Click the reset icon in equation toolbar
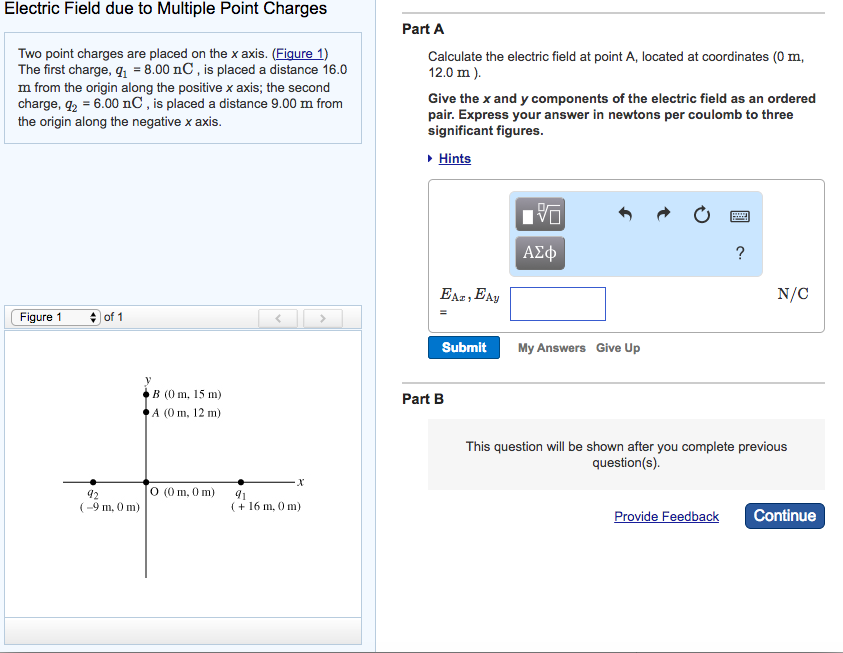The width and height of the screenshot is (843, 653). pos(701,213)
